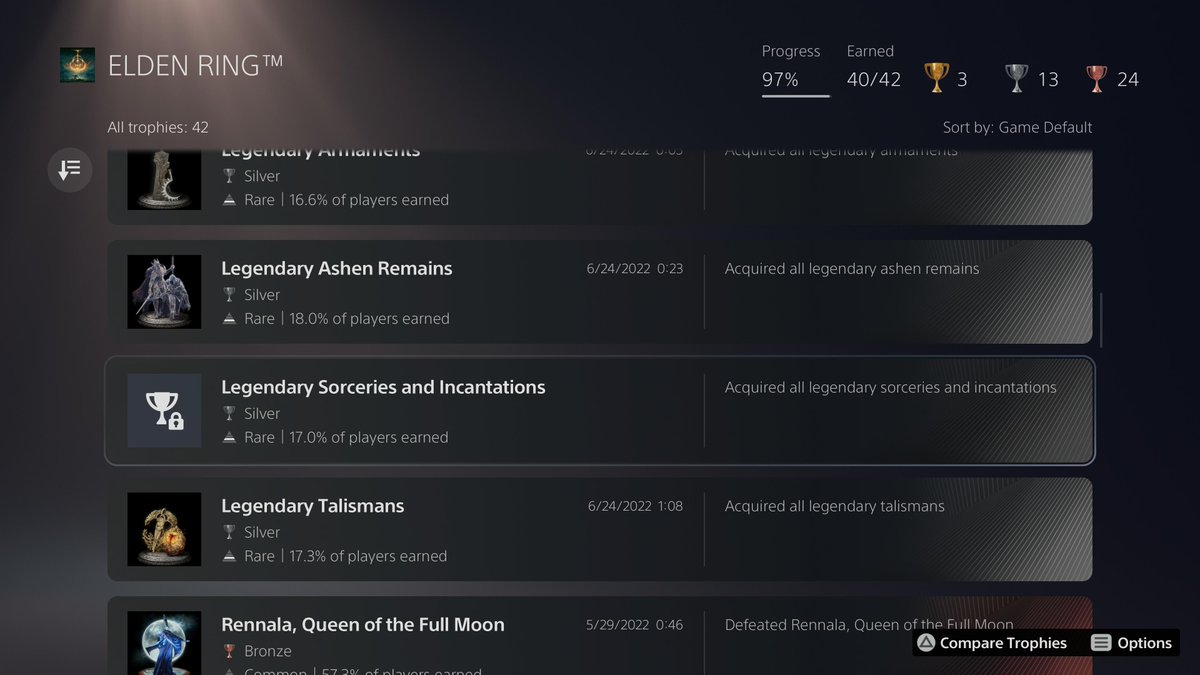Click the bronze trophy count icon
Viewport: 1200px width, 675px height.
tap(1097, 79)
